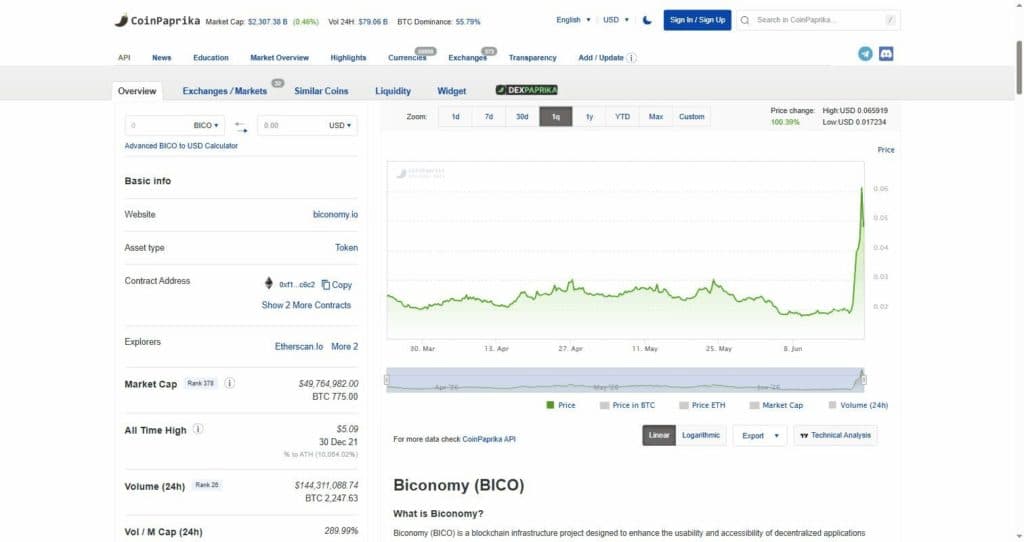Open Widget tab
Viewport: 1024px width, 542px height.
pyautogui.click(x=451, y=91)
